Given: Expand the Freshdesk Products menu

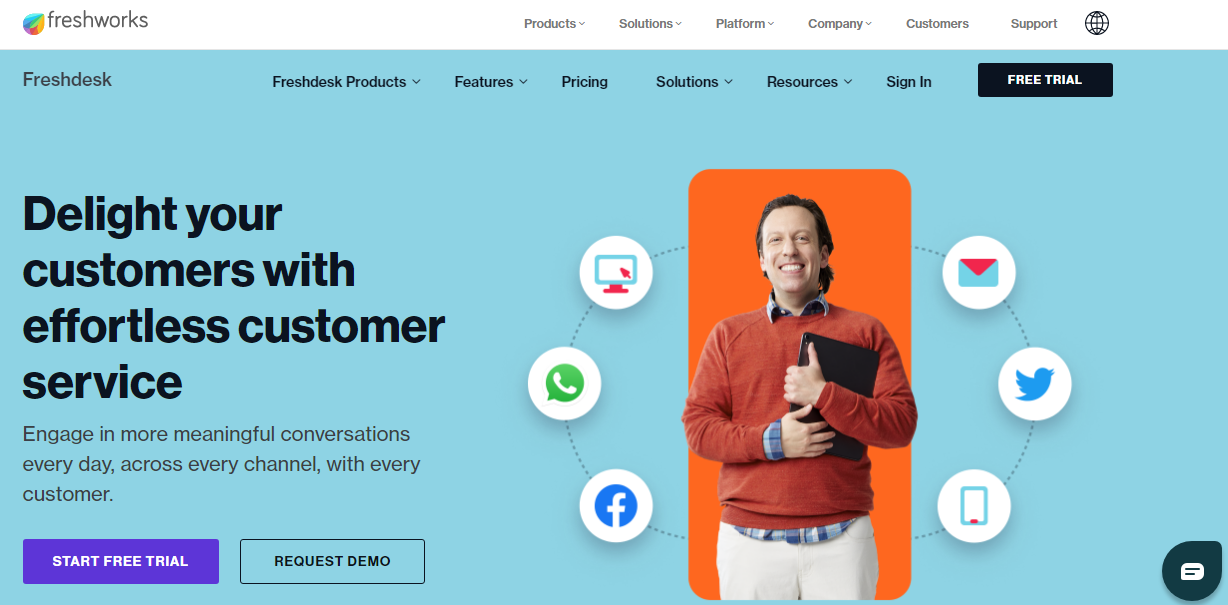Looking at the screenshot, I should (x=346, y=82).
